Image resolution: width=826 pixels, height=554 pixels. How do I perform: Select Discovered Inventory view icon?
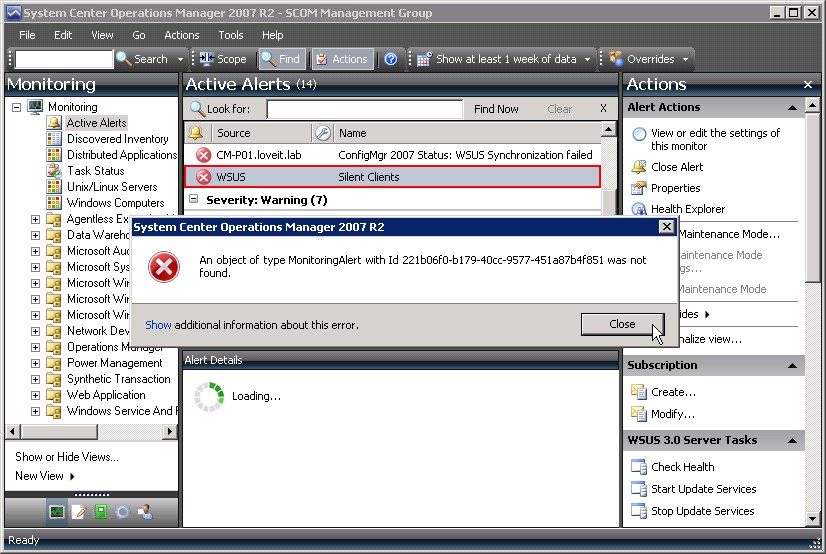tap(54, 139)
